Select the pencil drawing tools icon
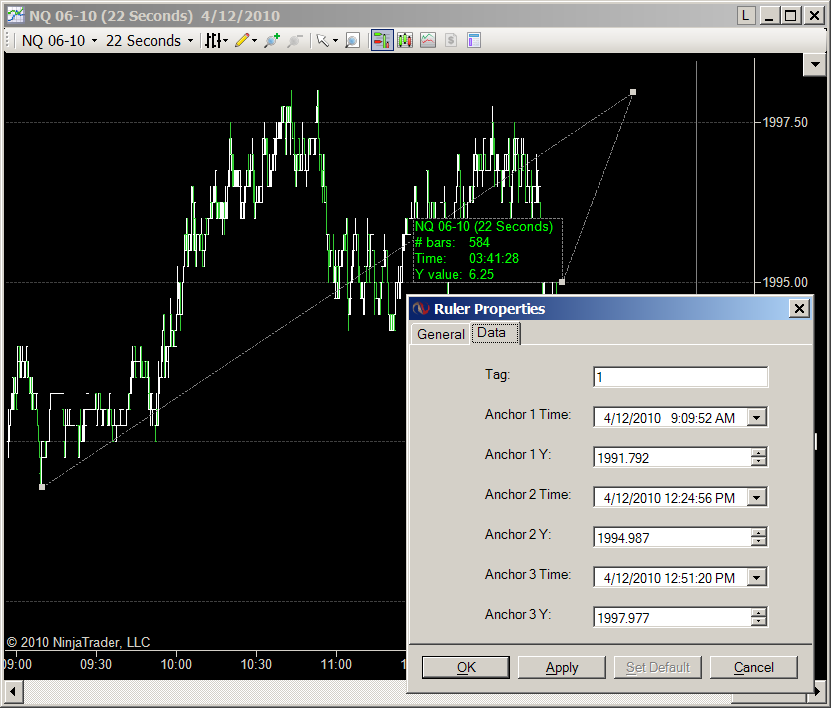The height and width of the screenshot is (708, 831). click(242, 40)
